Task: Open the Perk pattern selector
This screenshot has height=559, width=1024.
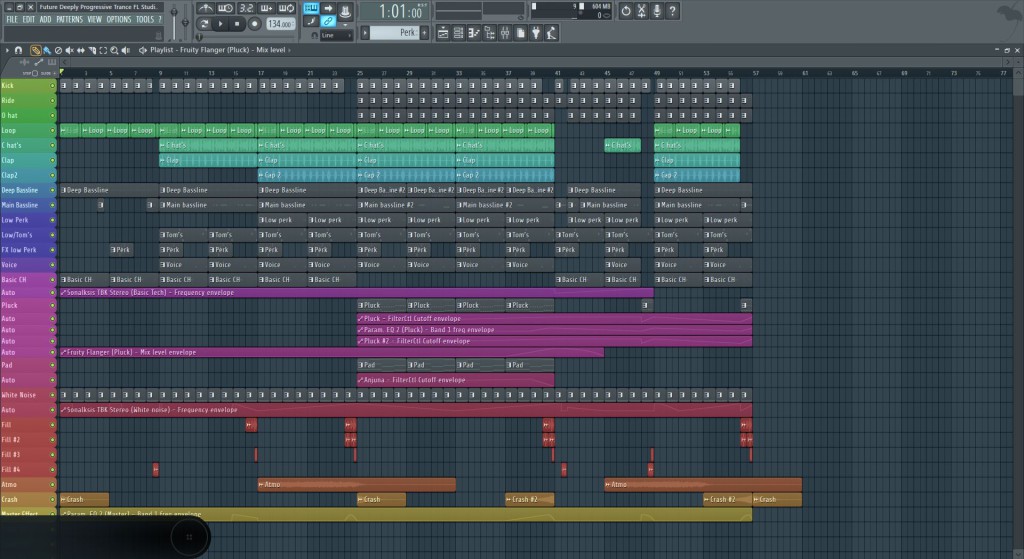Action: point(395,33)
